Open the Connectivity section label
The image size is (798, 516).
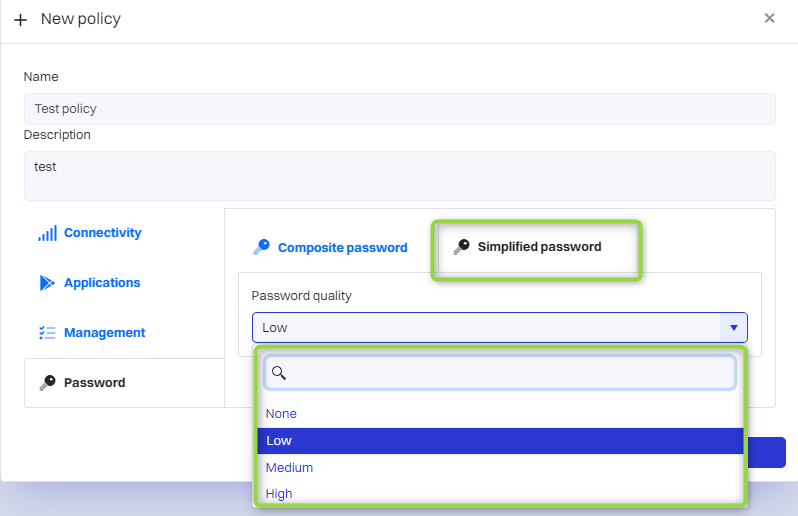point(102,233)
